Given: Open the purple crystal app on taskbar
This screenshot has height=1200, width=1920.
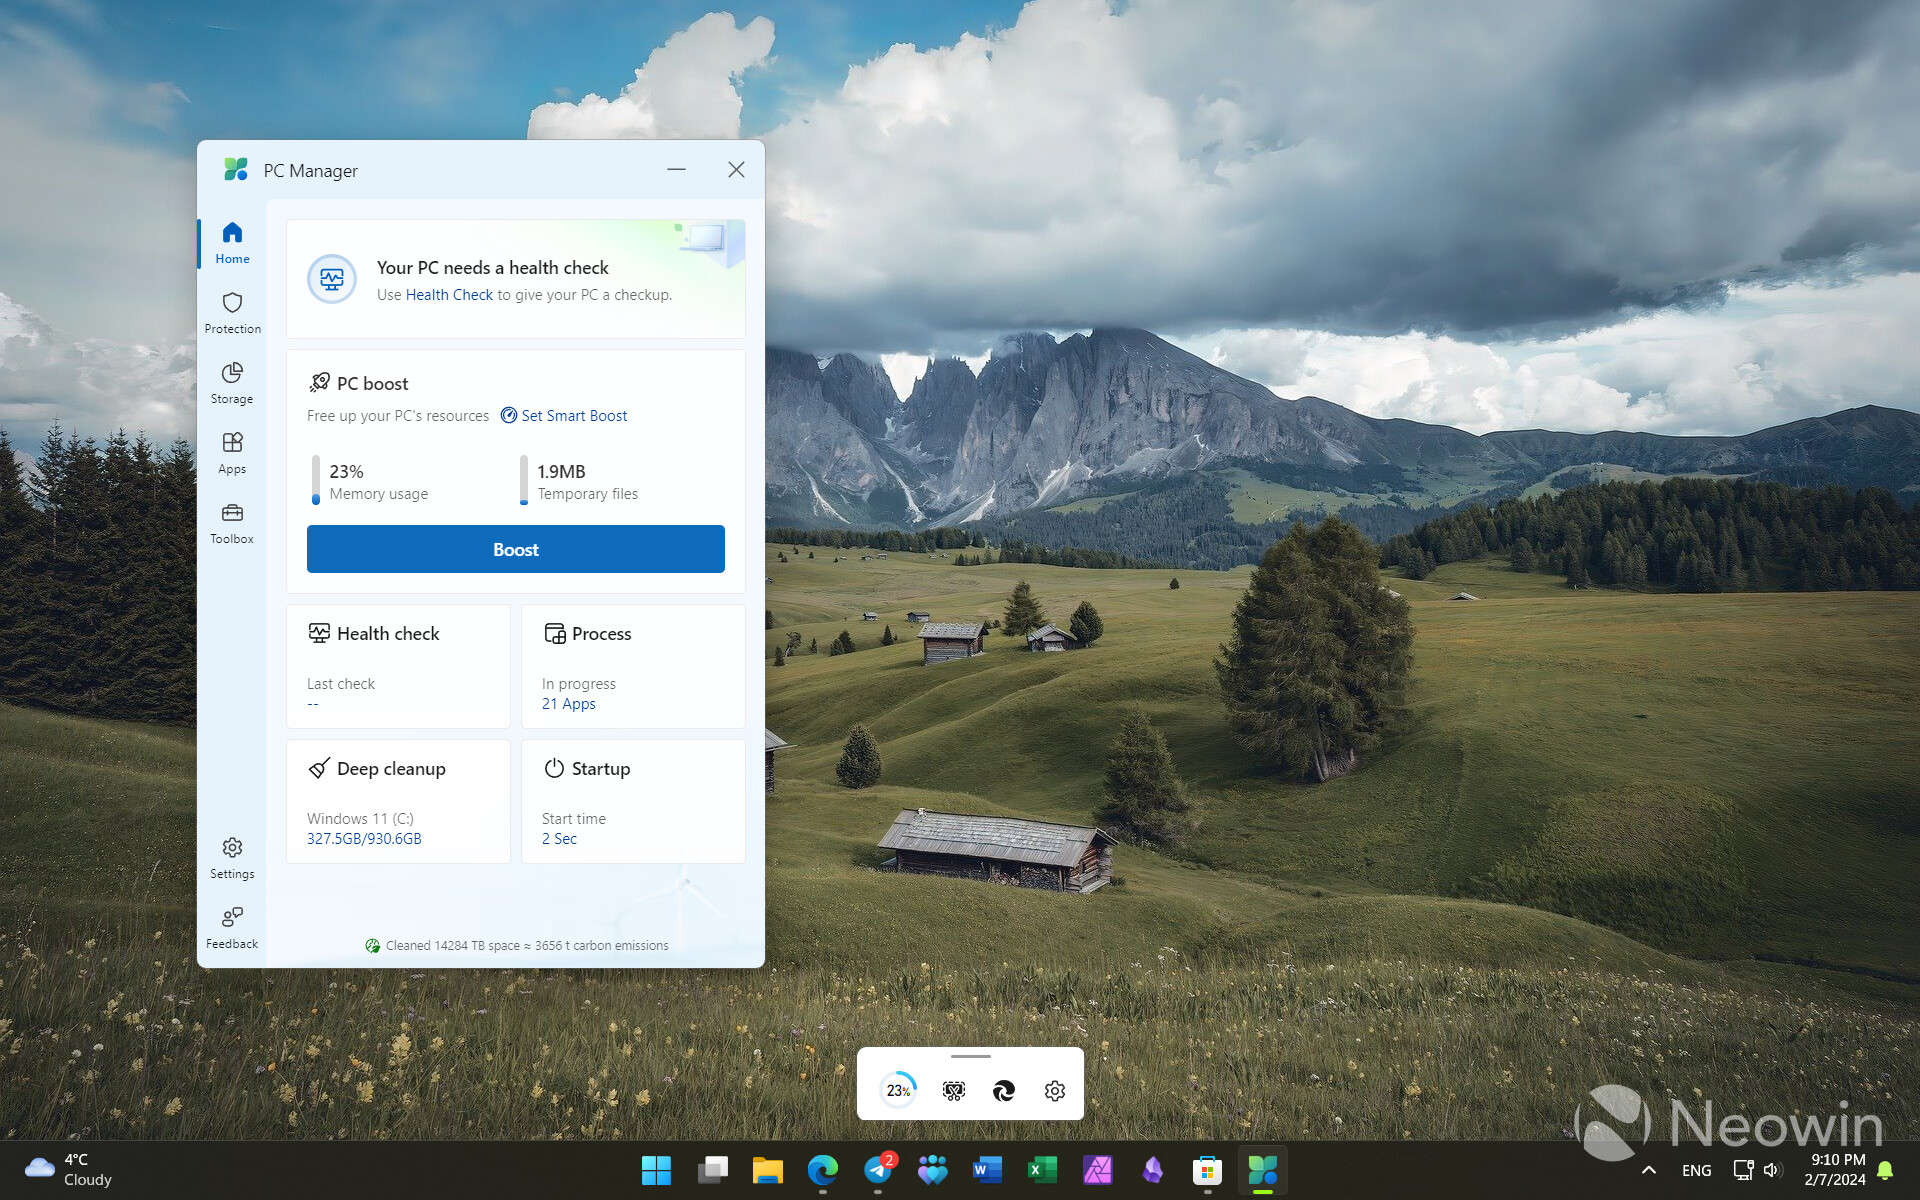Looking at the screenshot, I should click(x=1153, y=1170).
